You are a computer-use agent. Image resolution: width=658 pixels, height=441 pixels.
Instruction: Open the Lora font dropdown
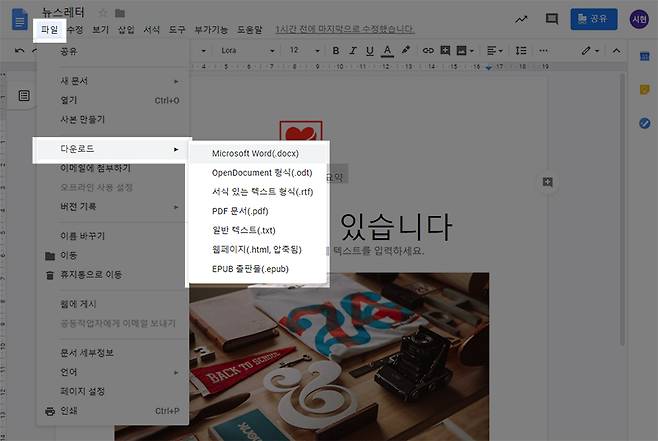(x=248, y=51)
